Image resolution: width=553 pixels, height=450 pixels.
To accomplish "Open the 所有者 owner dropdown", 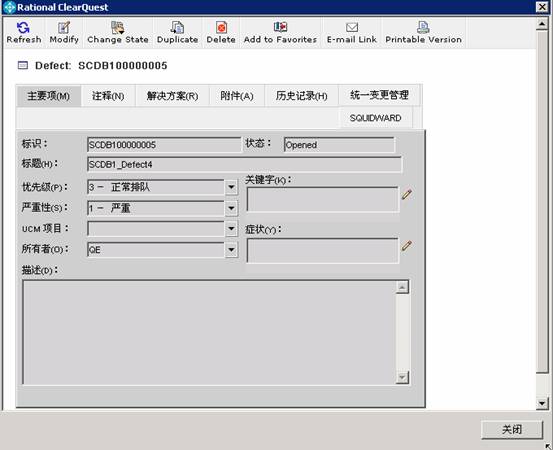I will [231, 250].
